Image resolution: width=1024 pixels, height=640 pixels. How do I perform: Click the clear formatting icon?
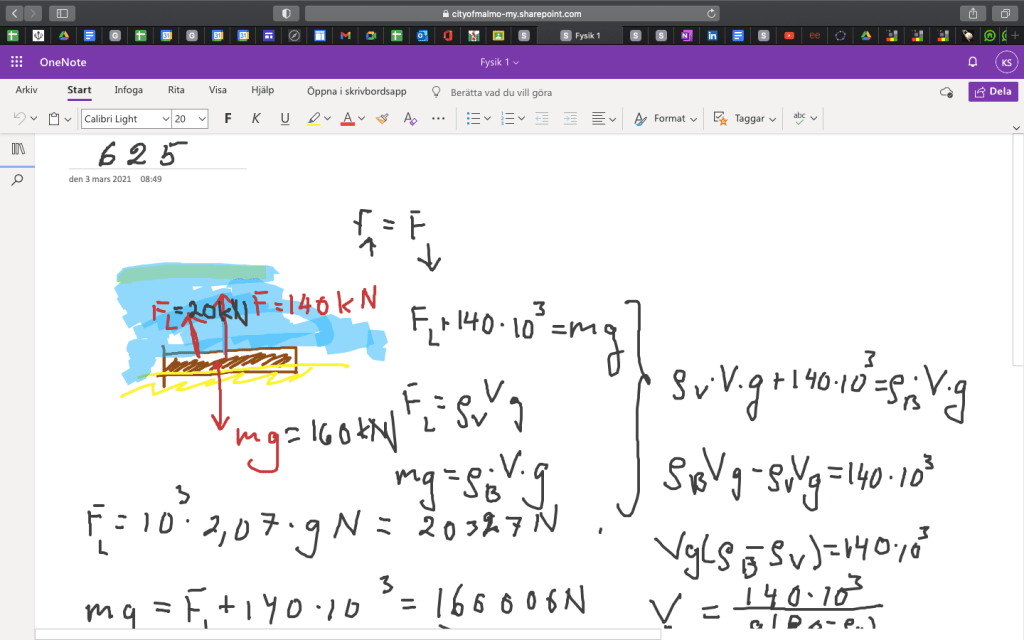coord(409,118)
